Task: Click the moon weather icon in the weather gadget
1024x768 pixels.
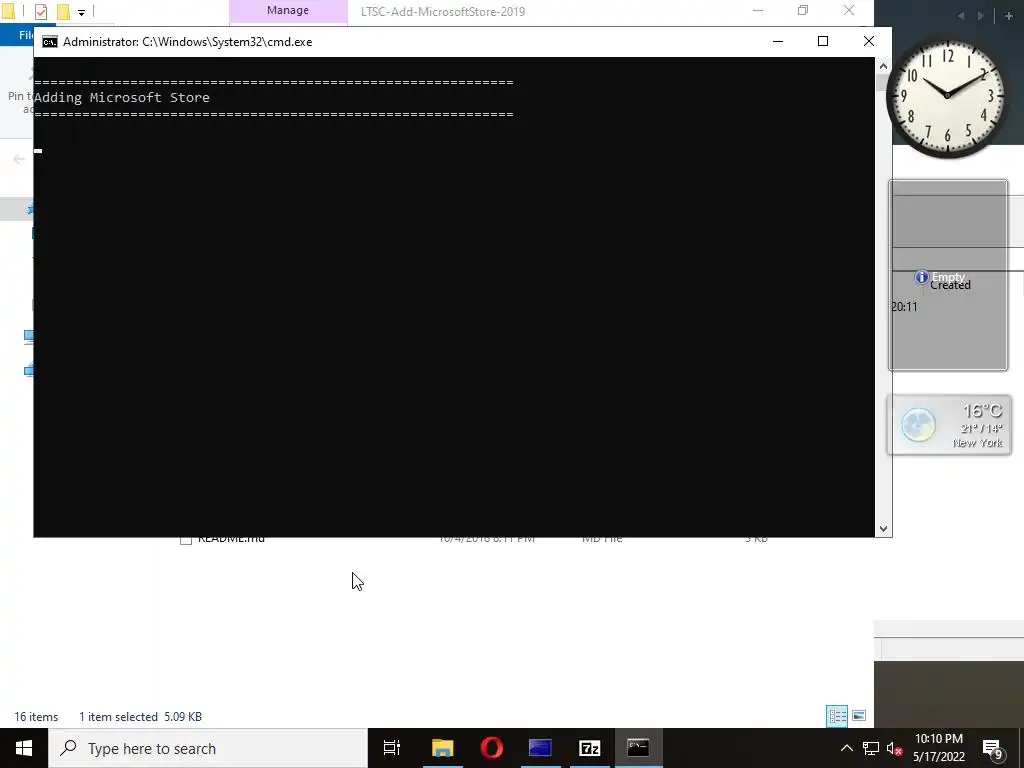Action: 919,425
